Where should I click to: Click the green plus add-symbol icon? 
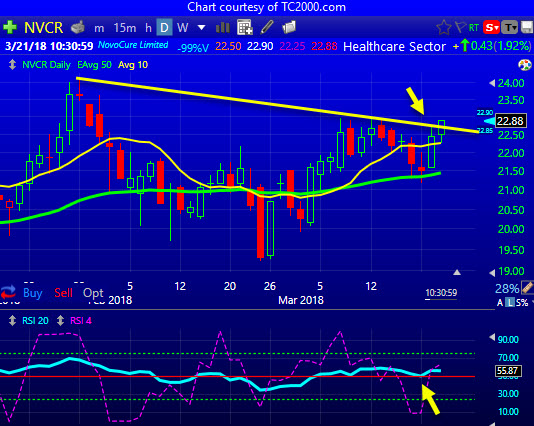(x=10, y=27)
